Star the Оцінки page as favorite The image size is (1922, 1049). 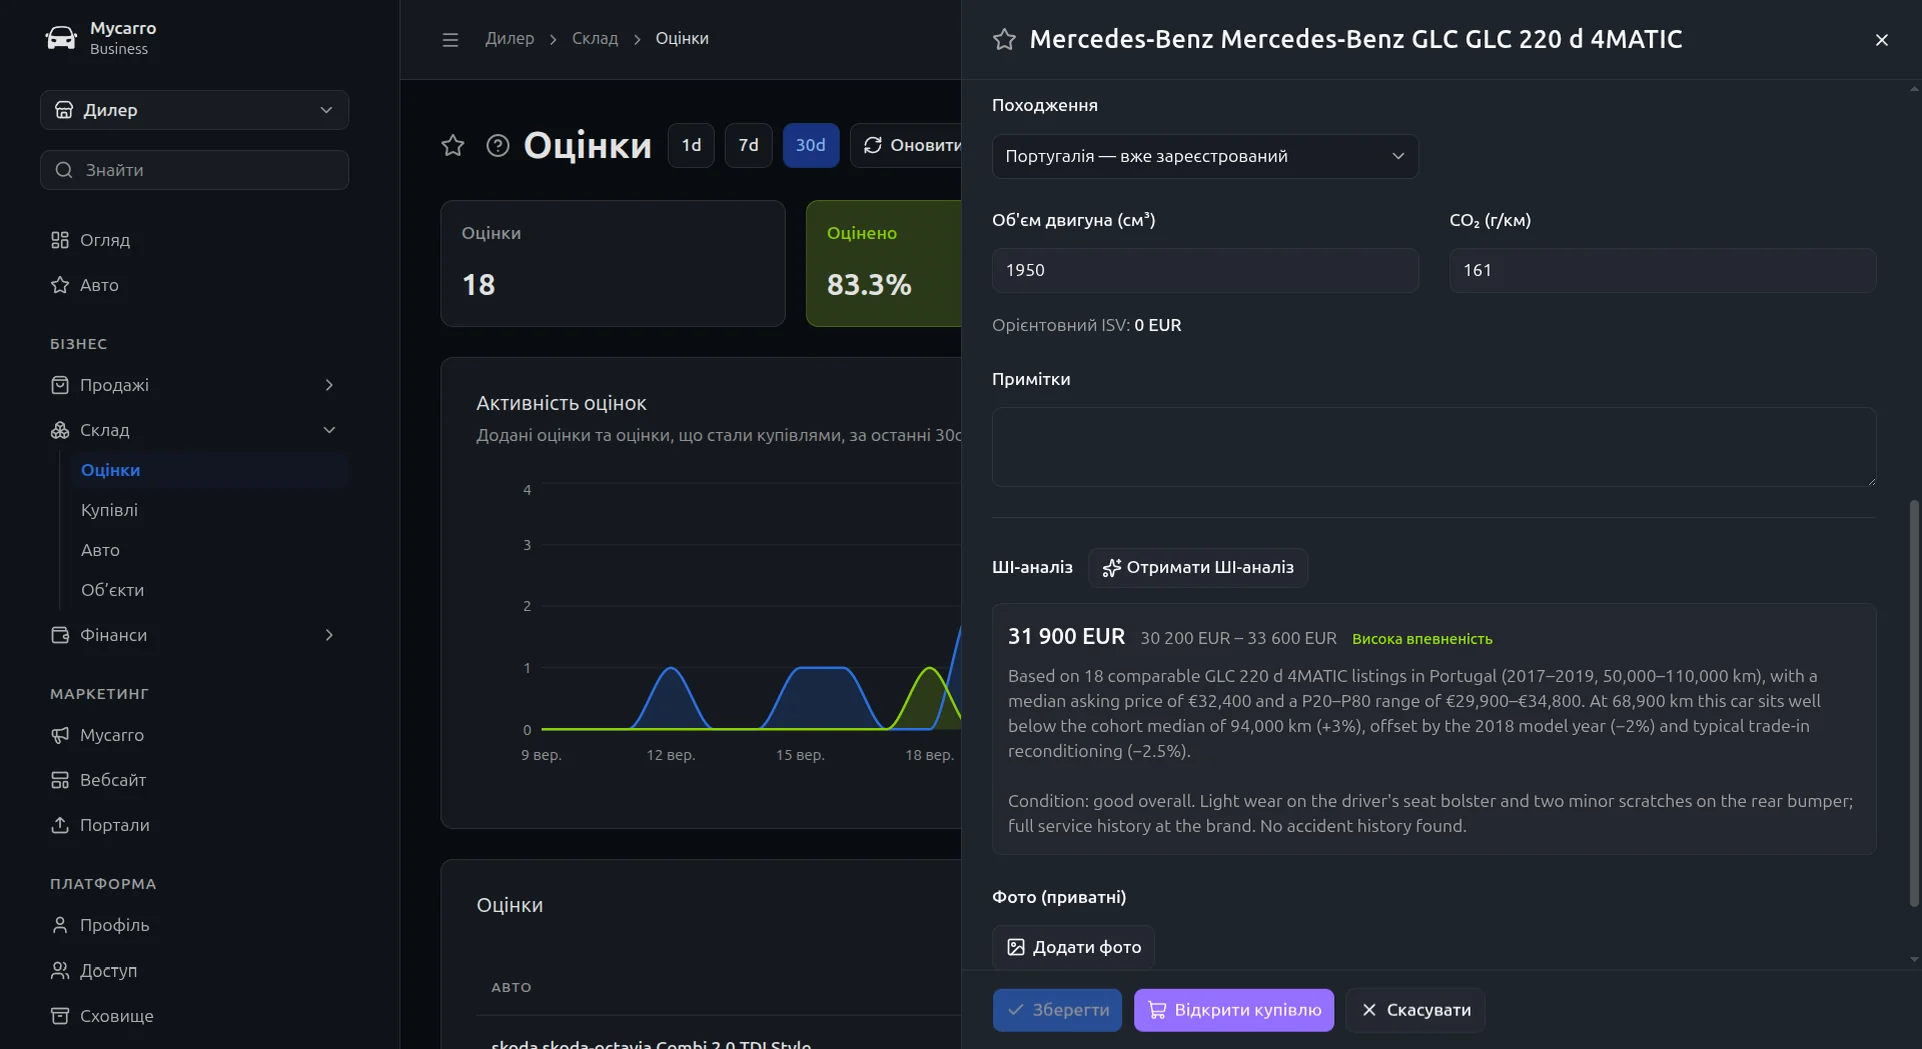tap(453, 146)
